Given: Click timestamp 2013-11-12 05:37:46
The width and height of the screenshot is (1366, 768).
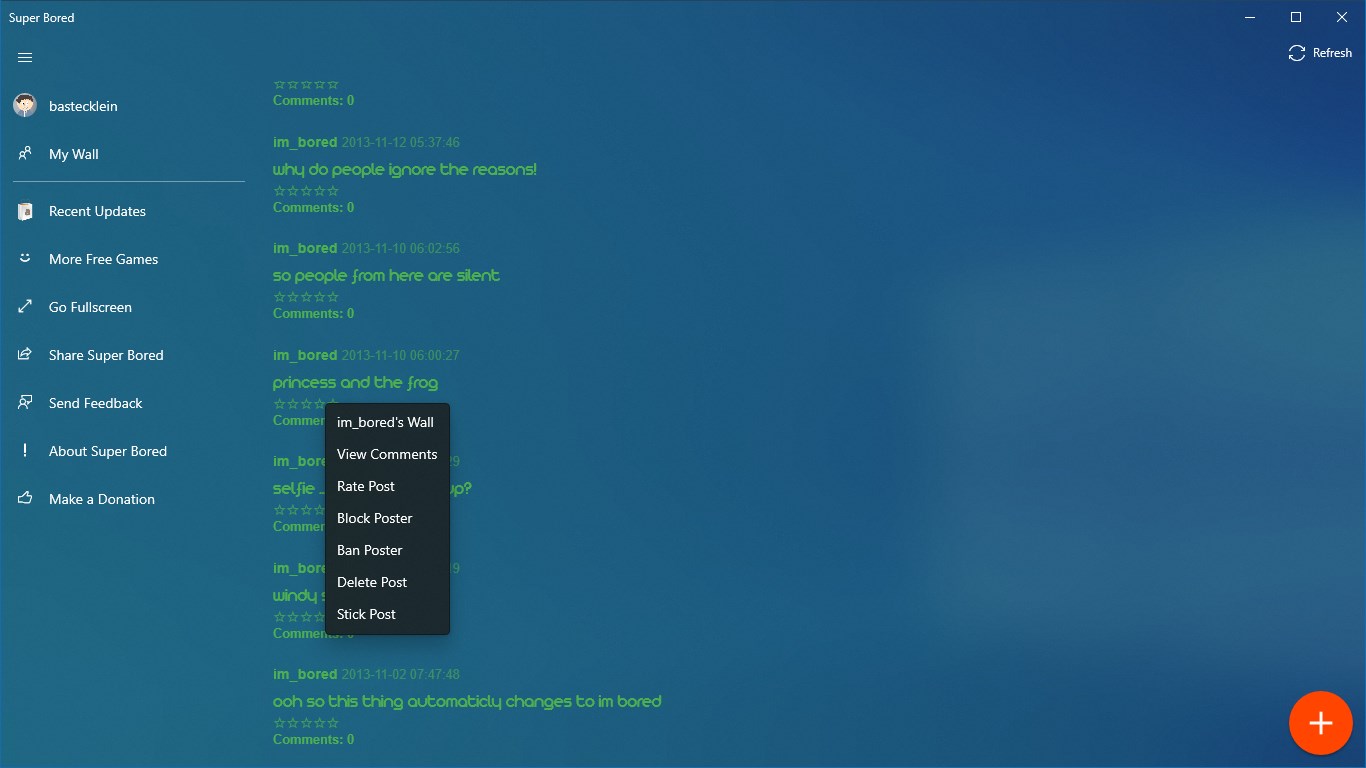Looking at the screenshot, I should pos(400,142).
